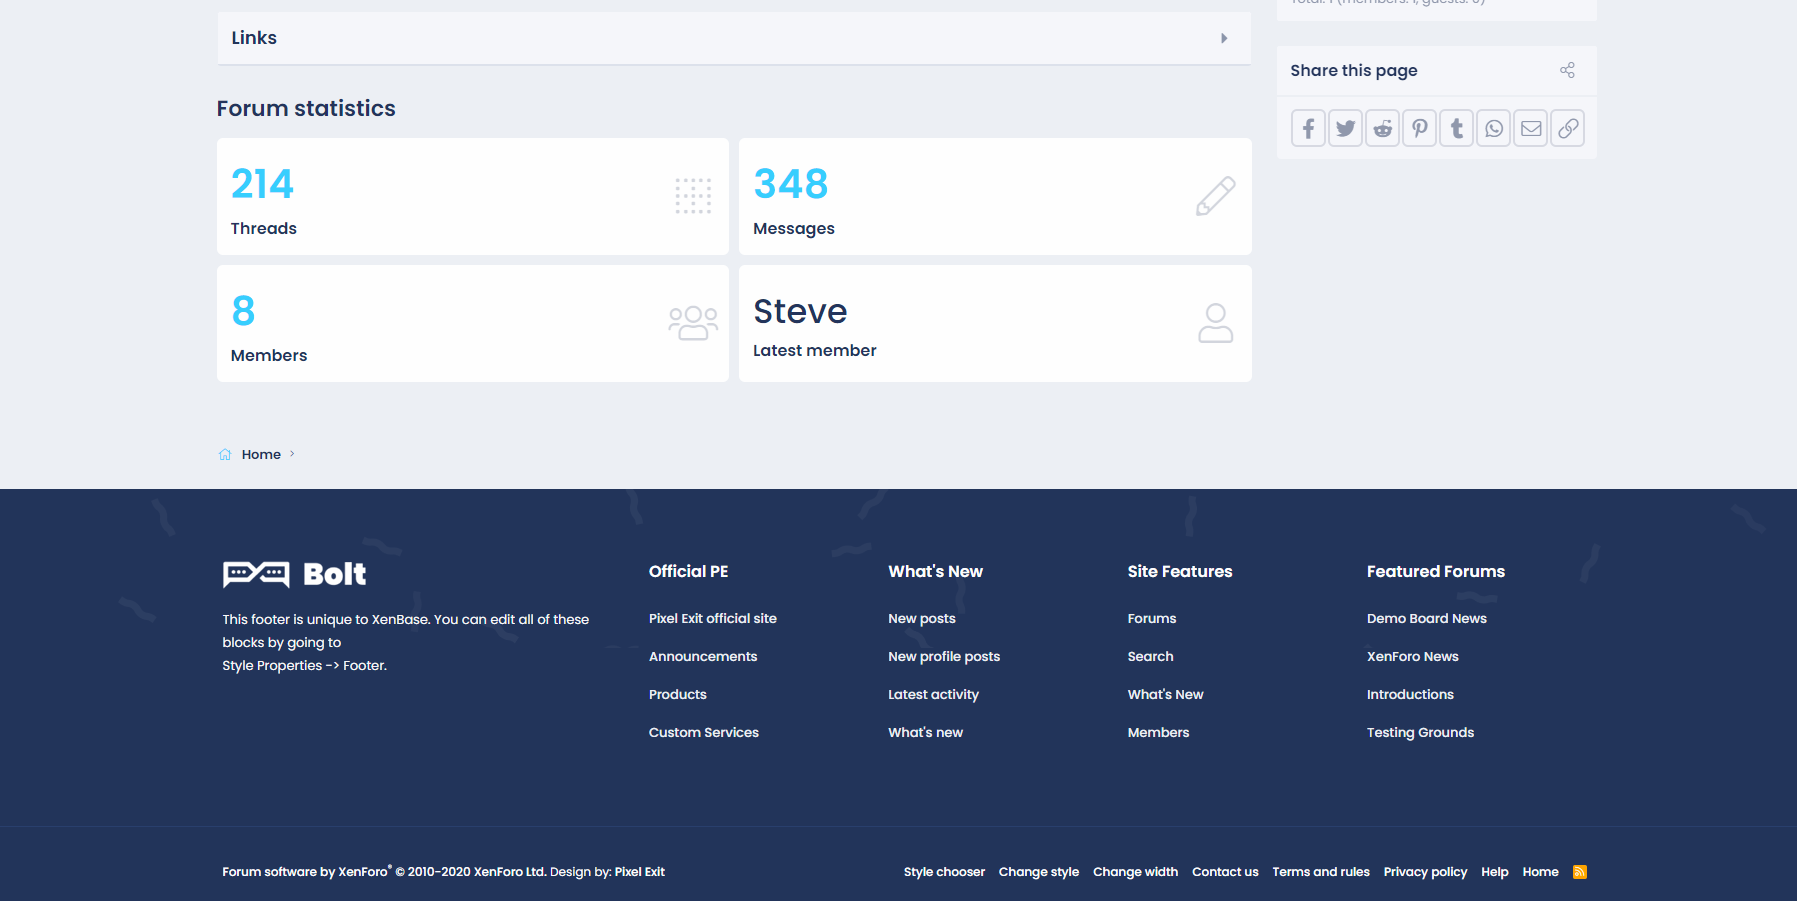Click the Bolt footer logo
The image size is (1797, 901).
point(294,574)
